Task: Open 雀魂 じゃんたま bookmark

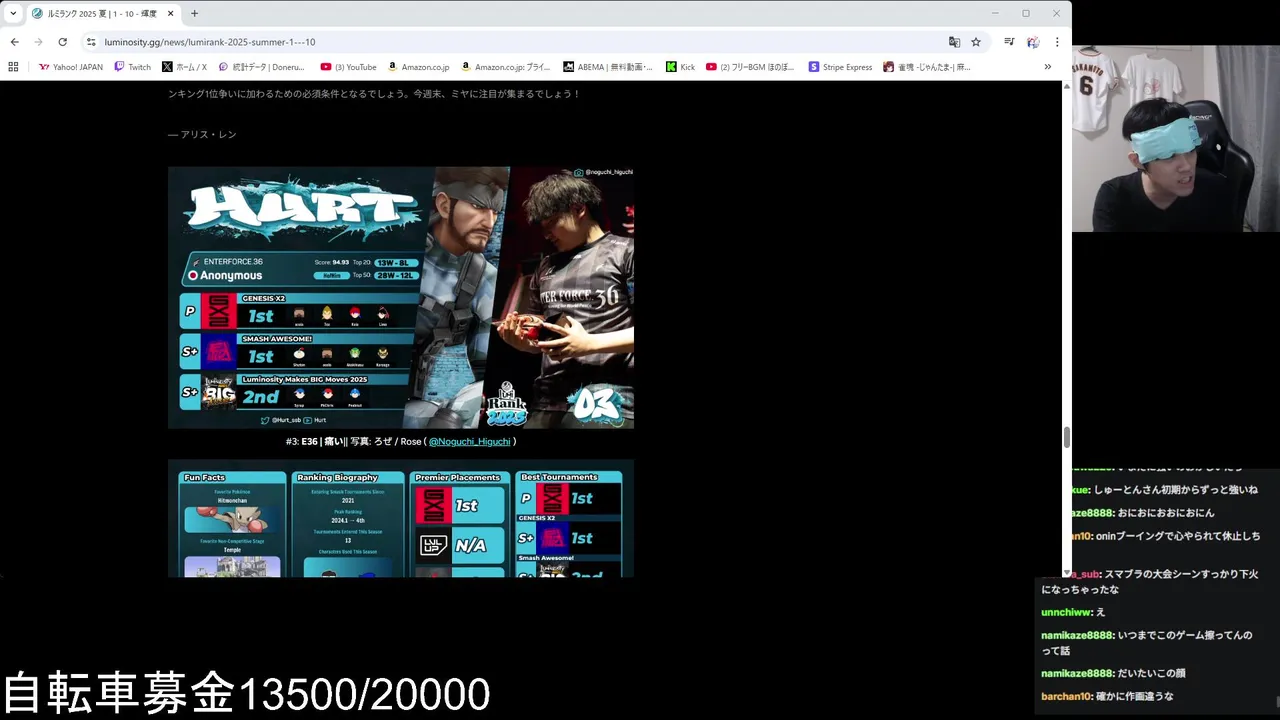Action: click(x=926, y=67)
